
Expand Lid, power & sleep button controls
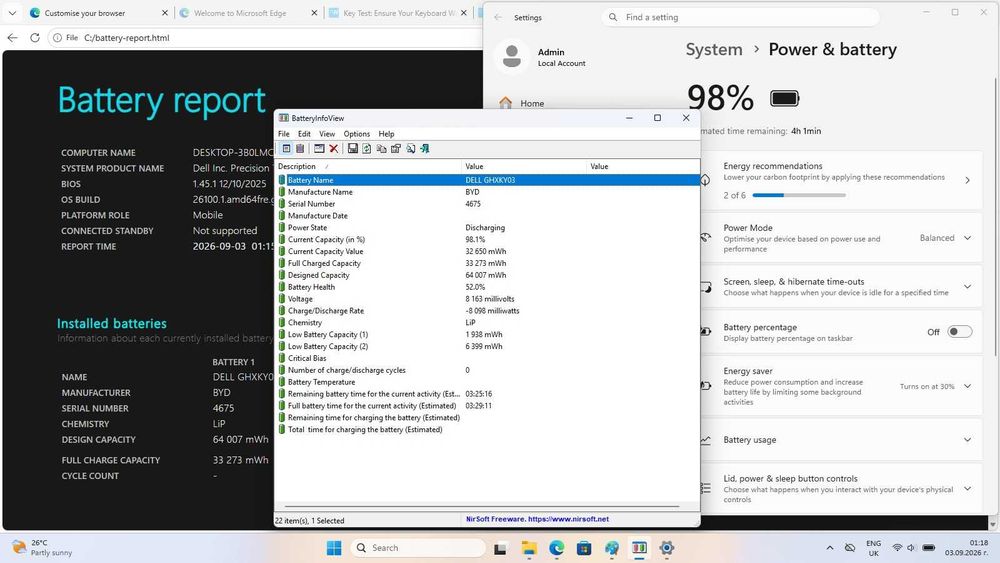[967, 488]
